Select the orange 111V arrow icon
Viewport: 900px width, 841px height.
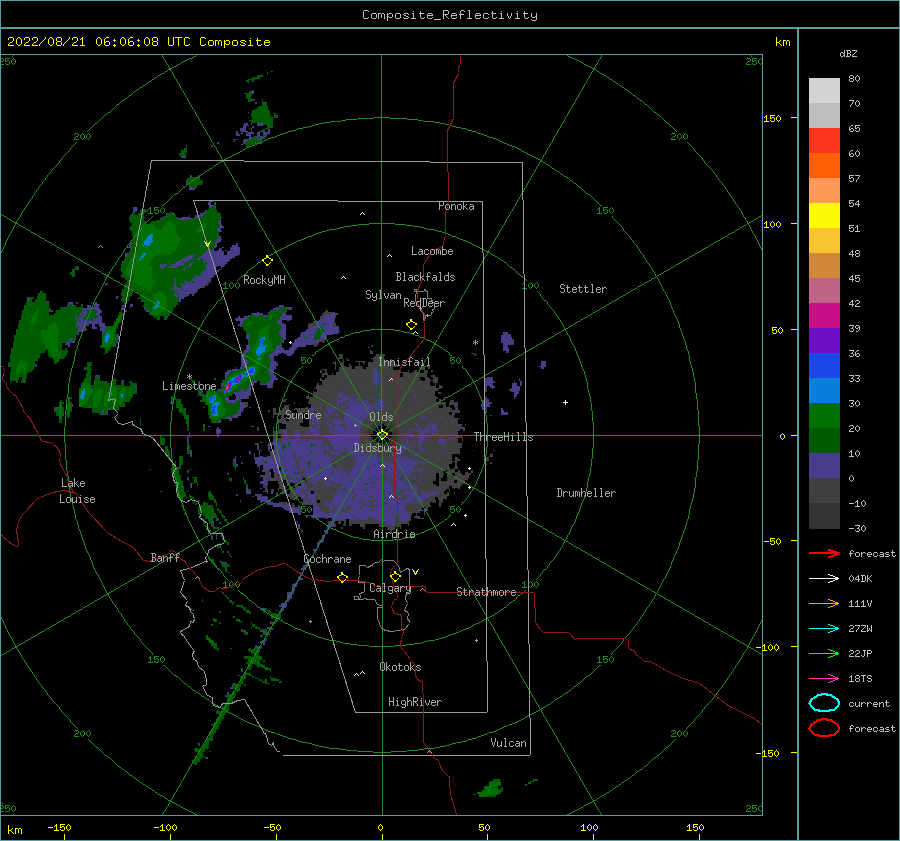tap(824, 603)
